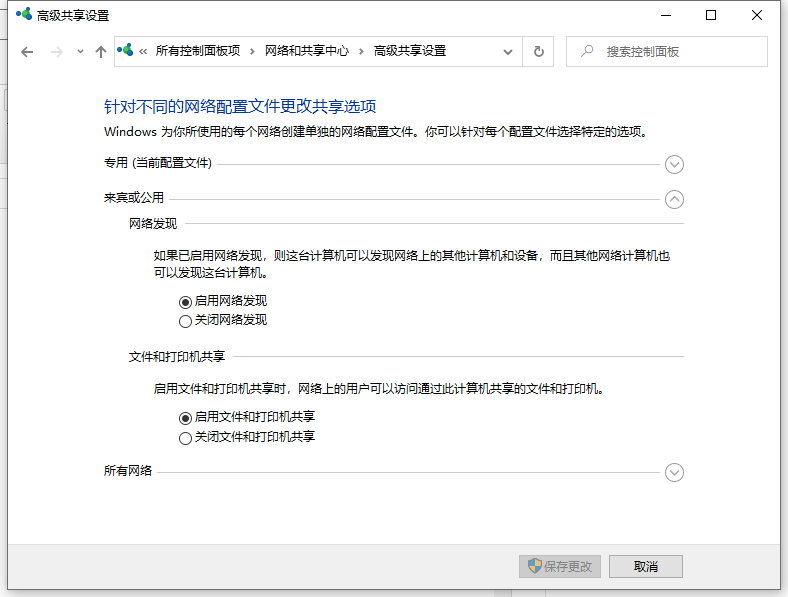The image size is (788, 597).
Task: Click the 所有网络 profile label
Action: pyautogui.click(x=128, y=470)
